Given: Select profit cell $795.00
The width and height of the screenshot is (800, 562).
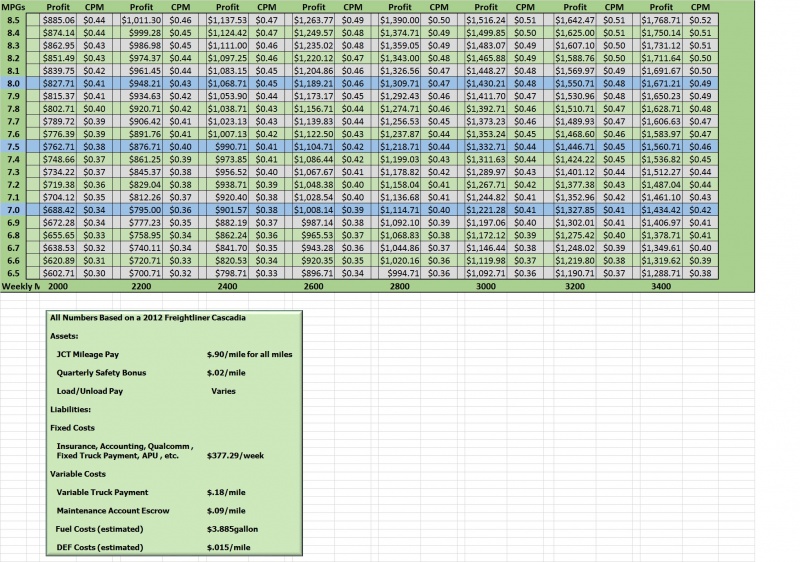Looking at the screenshot, I should click(x=141, y=210).
